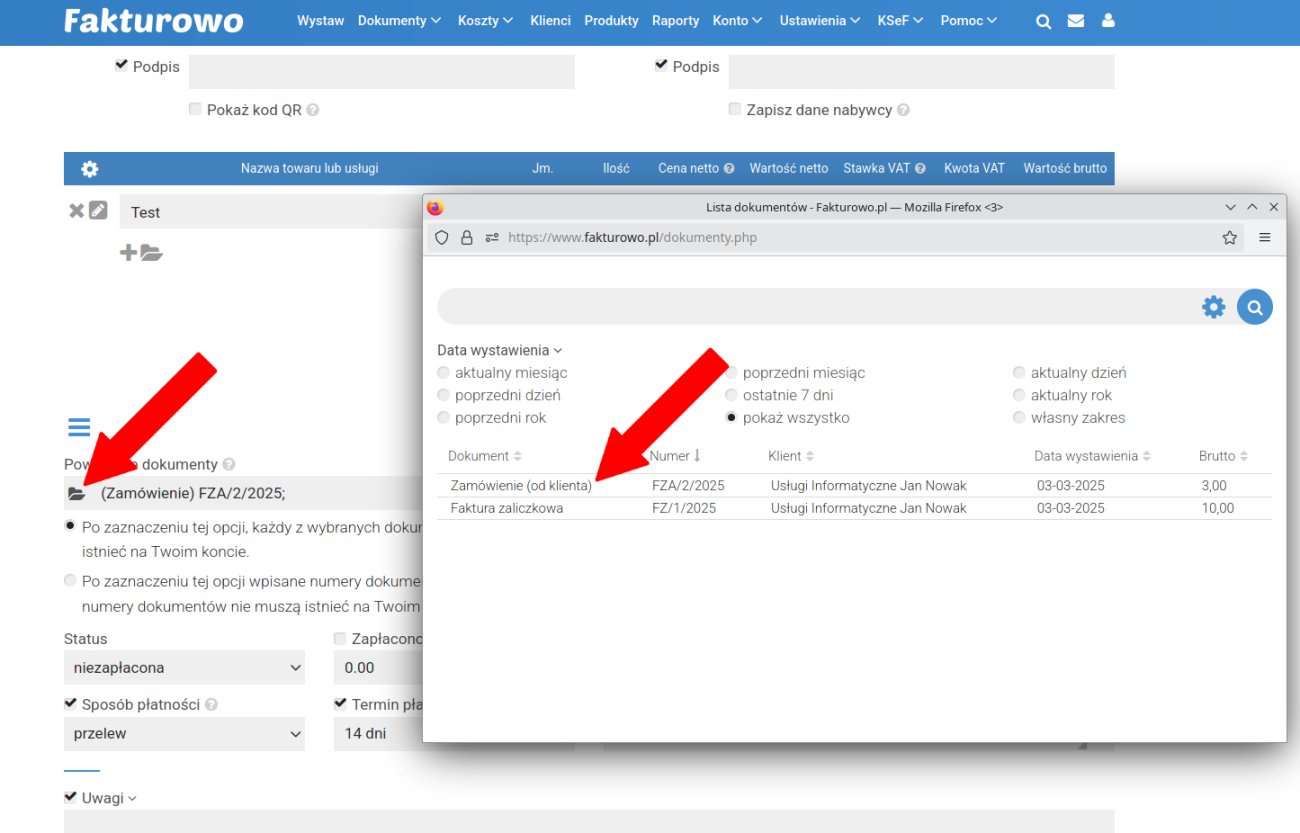Click the permissions icon beside the popup URL
This screenshot has width=1300, height=833.
point(491,238)
